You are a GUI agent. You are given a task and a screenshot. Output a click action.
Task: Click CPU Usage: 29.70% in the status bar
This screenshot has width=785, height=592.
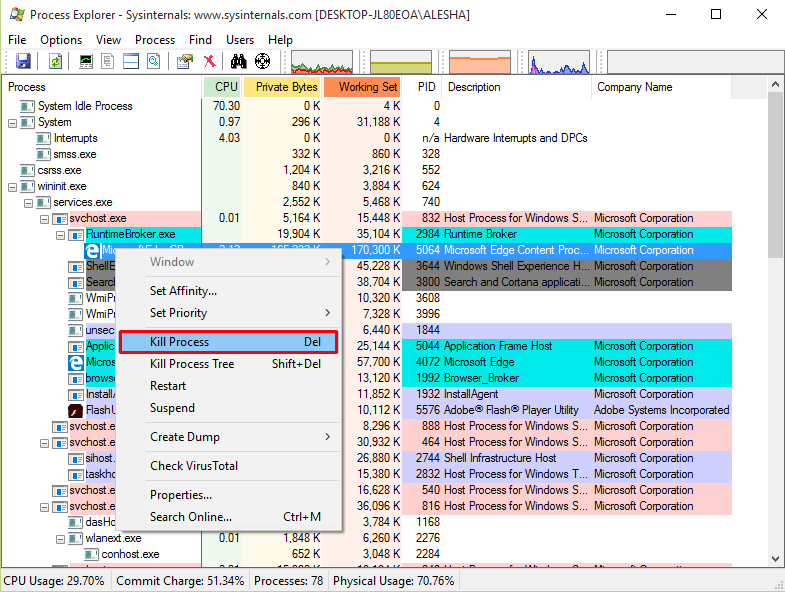pos(54,581)
